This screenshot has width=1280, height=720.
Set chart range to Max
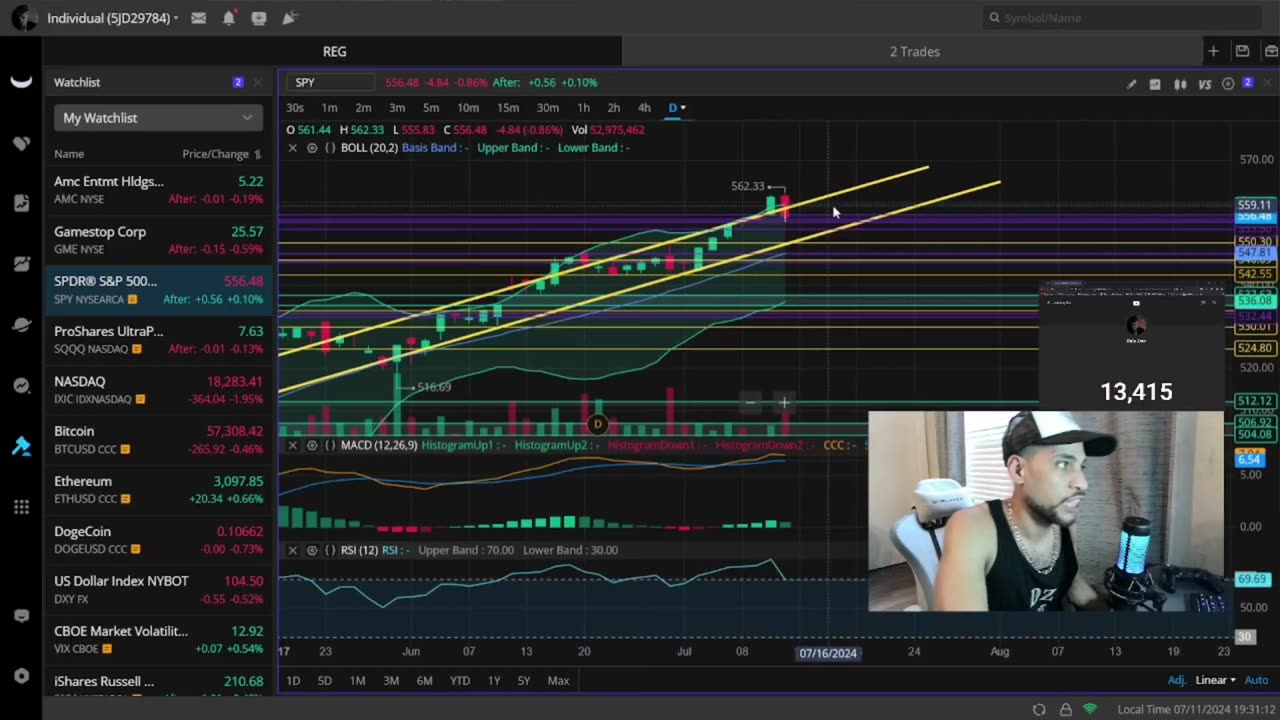click(x=558, y=681)
